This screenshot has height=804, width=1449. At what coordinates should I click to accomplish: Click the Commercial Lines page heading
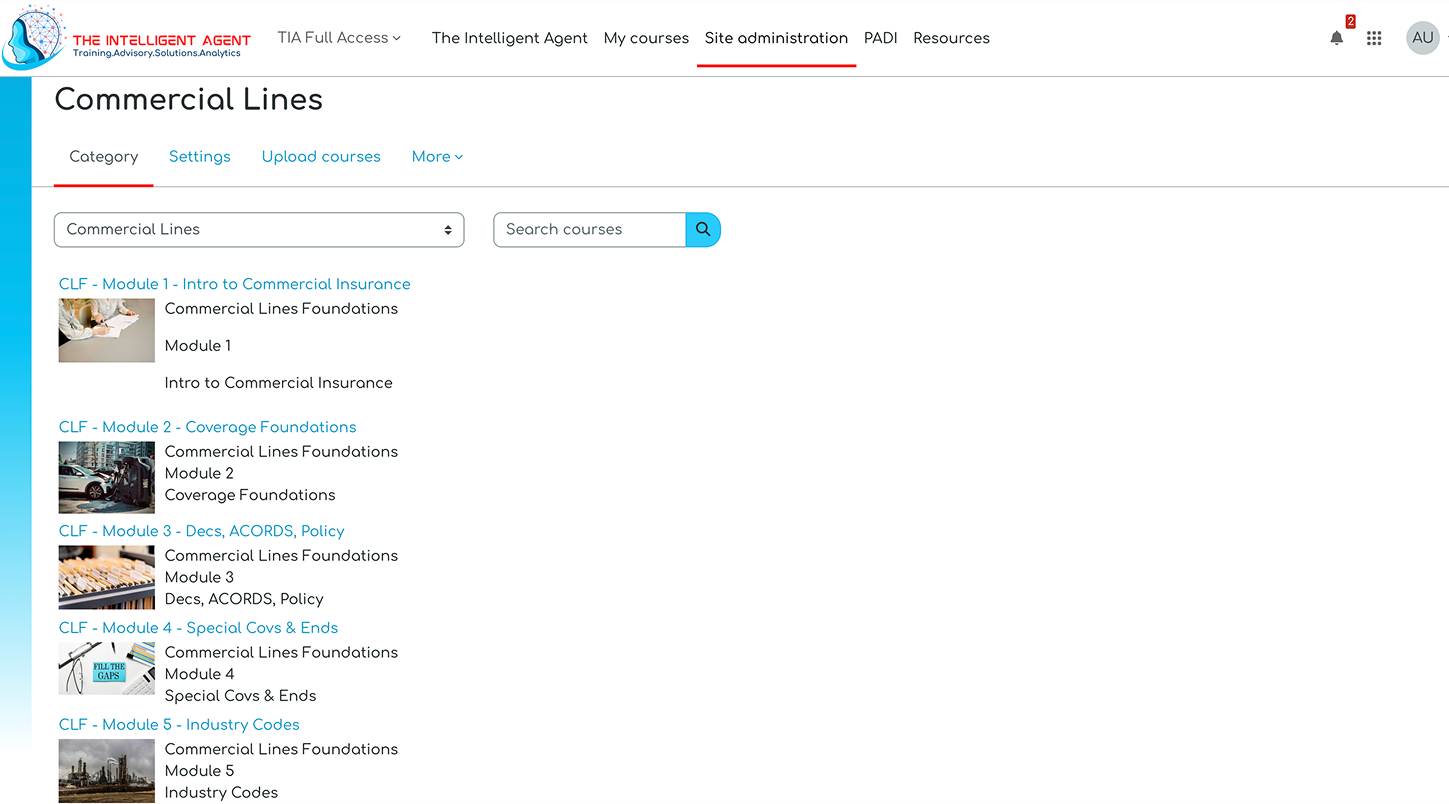(x=188, y=100)
